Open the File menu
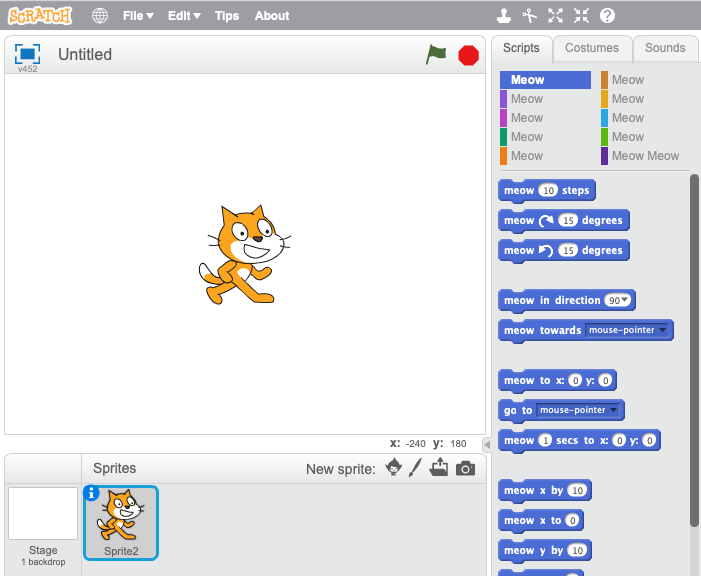701x576 pixels. click(x=138, y=16)
